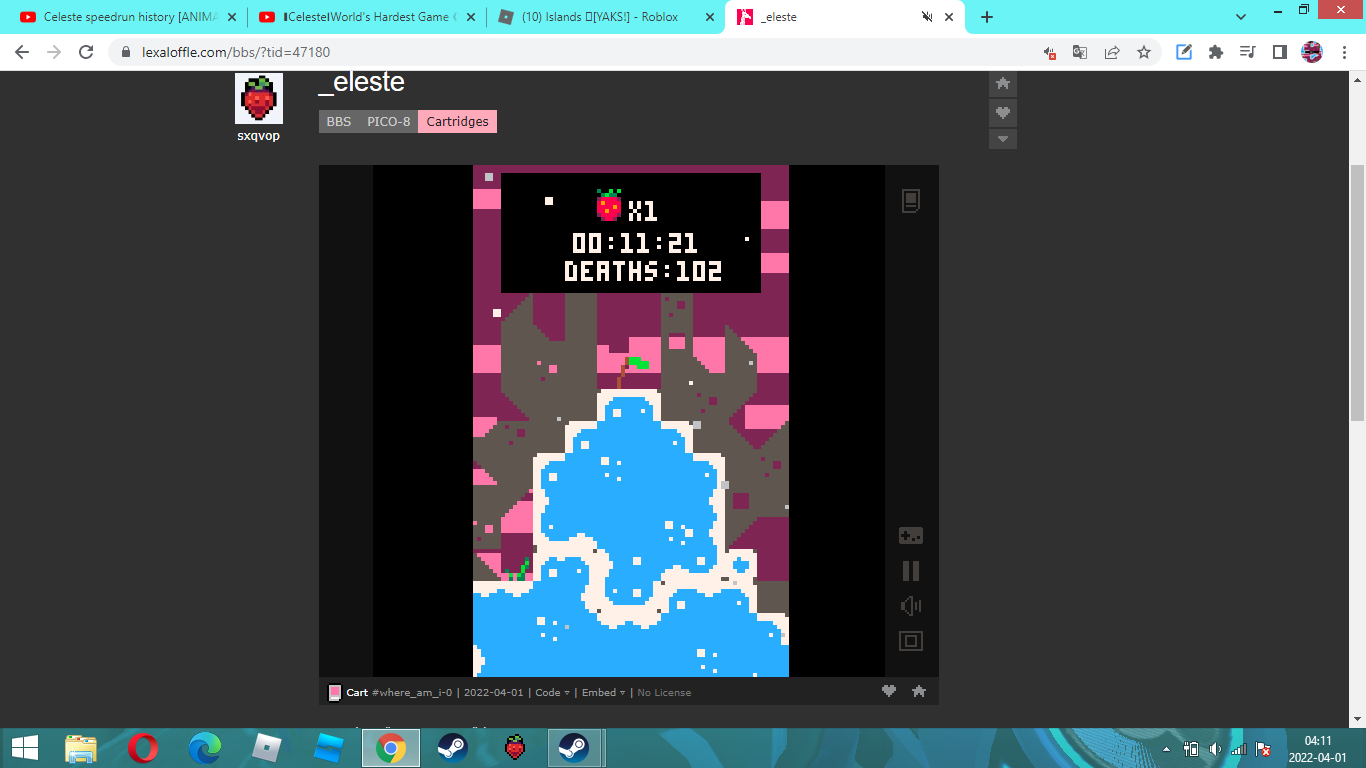Switch to the Celeste speedrun history tab
Image resolution: width=1366 pixels, height=768 pixels.
pyautogui.click(x=126, y=17)
